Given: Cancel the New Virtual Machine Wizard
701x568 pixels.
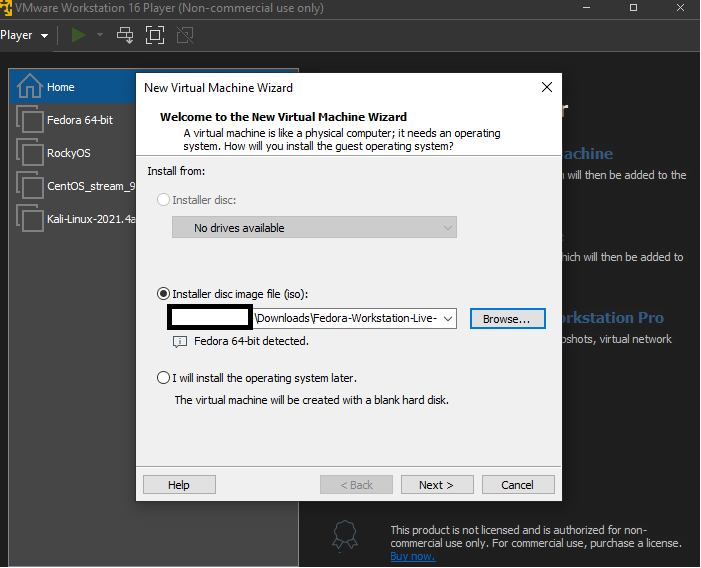Looking at the screenshot, I should pyautogui.click(x=517, y=485).
